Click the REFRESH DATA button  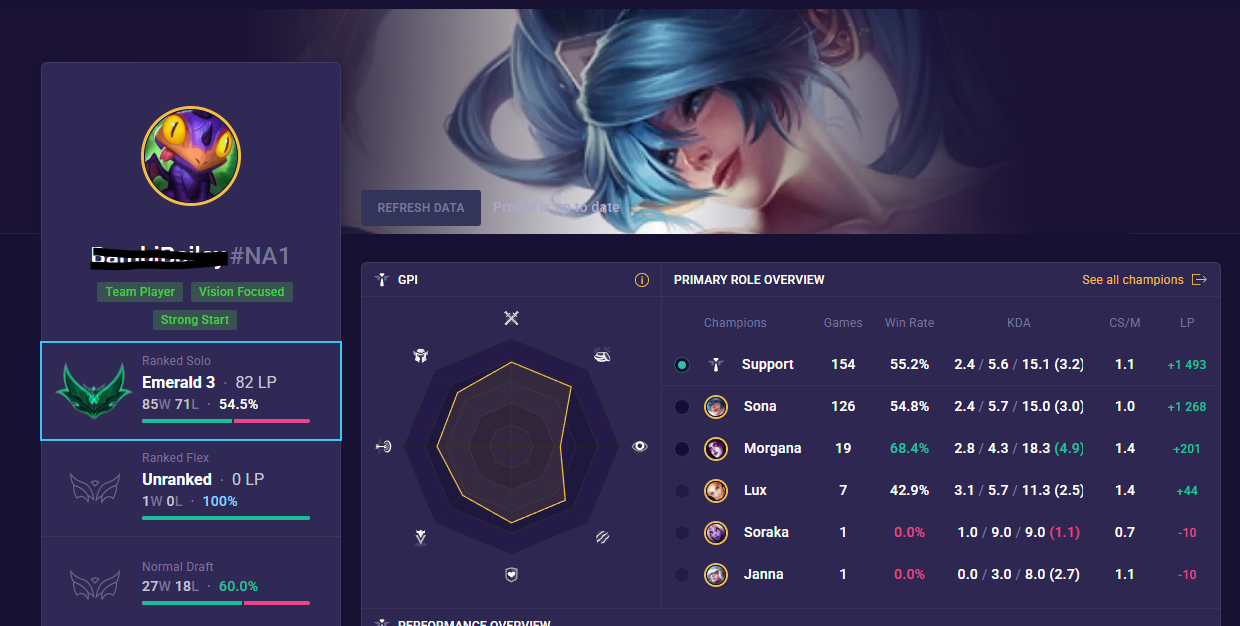[x=421, y=208]
